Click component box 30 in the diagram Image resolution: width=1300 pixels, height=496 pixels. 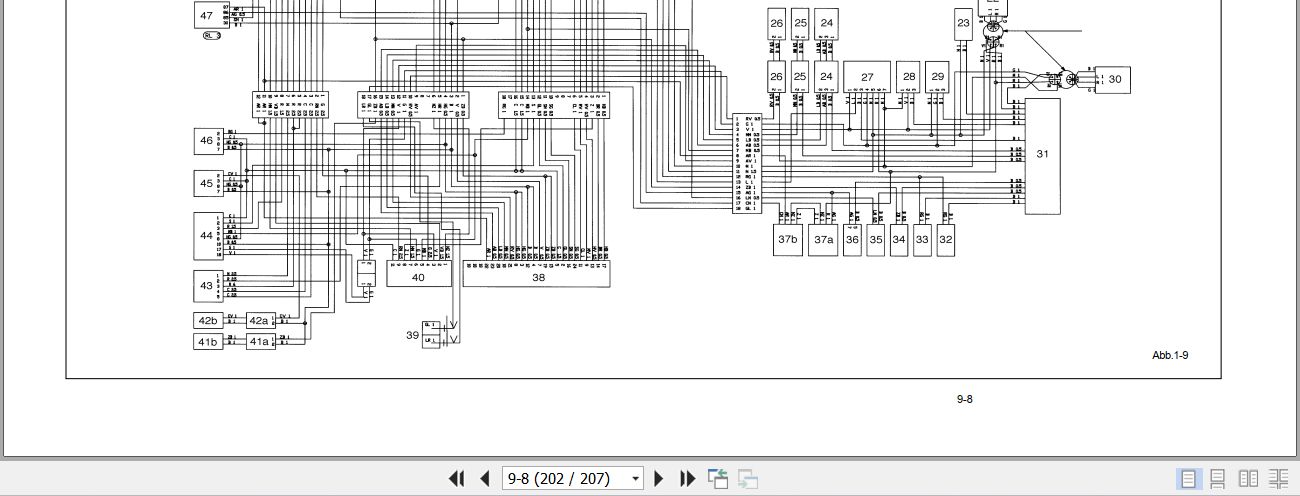coord(1114,79)
